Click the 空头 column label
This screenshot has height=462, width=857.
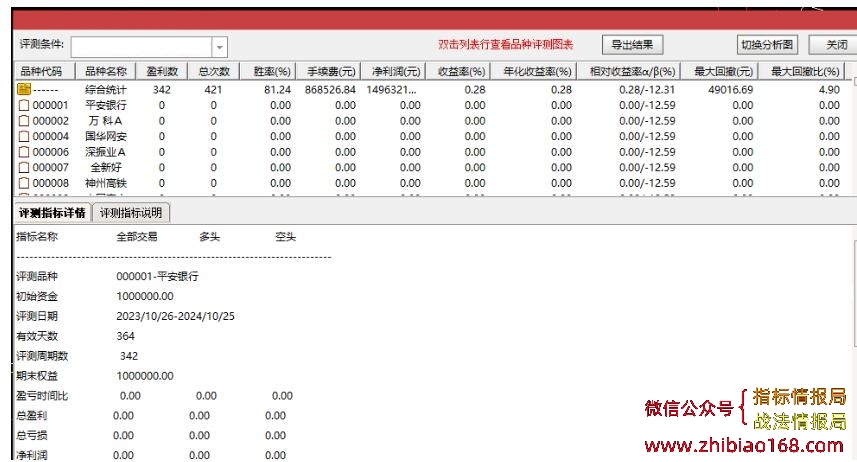point(285,237)
